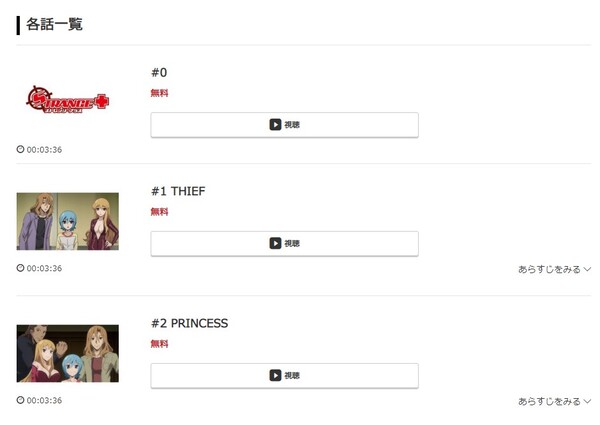Click the clock icon under #1 THIEF thumbnail
This screenshot has width=600, height=425.
pos(21,268)
